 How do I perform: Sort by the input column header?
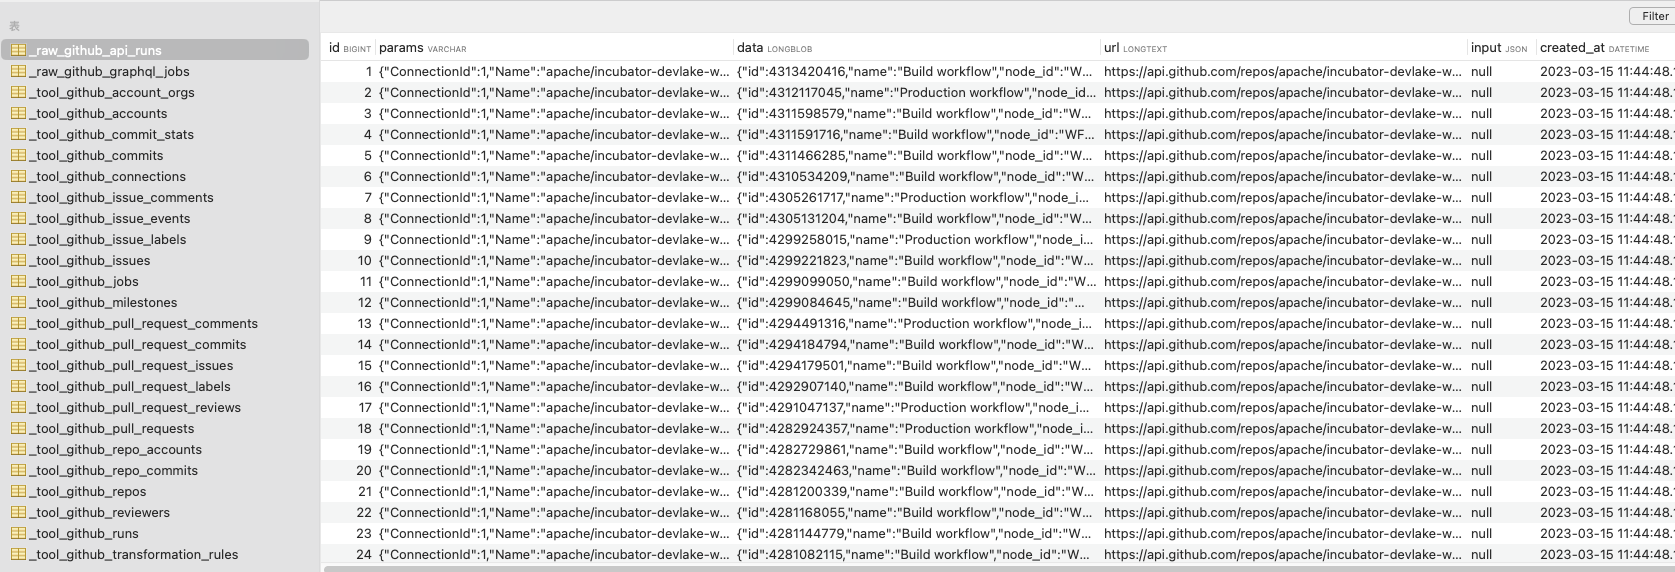point(1499,47)
